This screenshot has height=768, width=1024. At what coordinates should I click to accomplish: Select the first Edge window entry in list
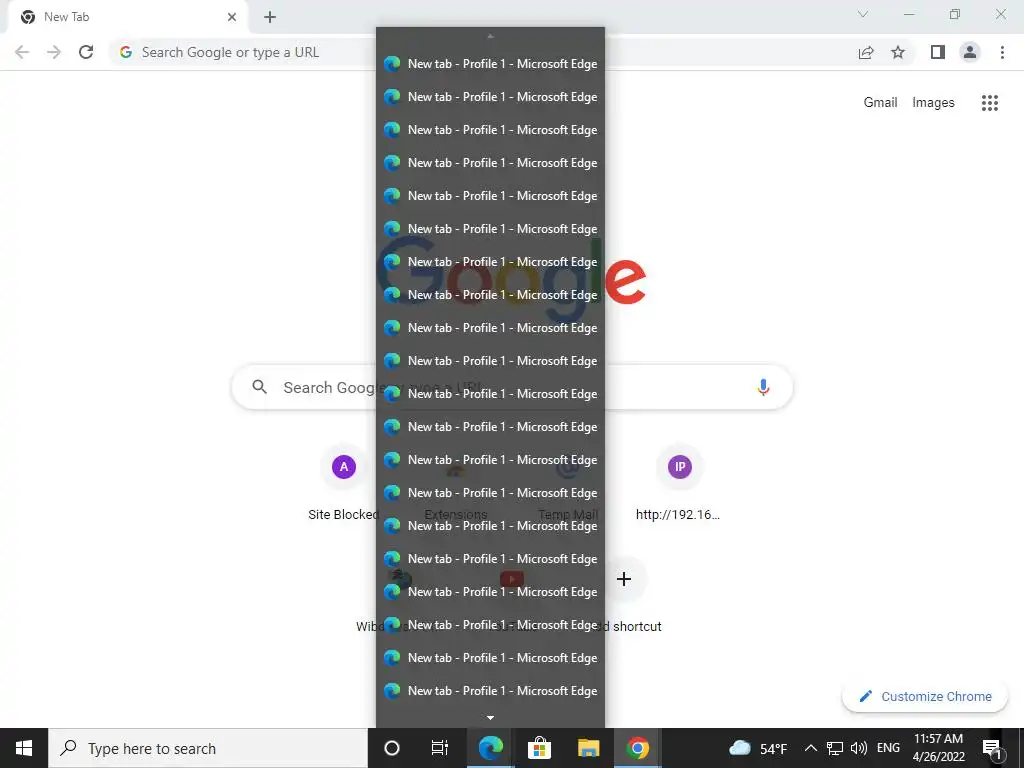tap(490, 63)
